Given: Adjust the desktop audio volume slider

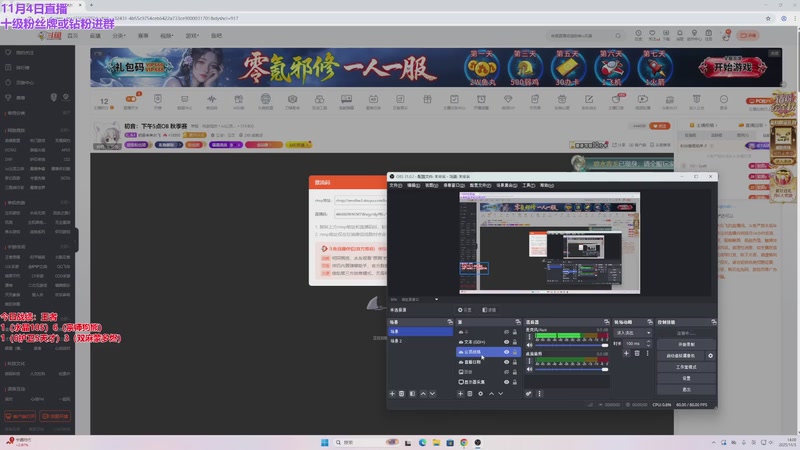Looking at the screenshot, I should tap(571, 369).
